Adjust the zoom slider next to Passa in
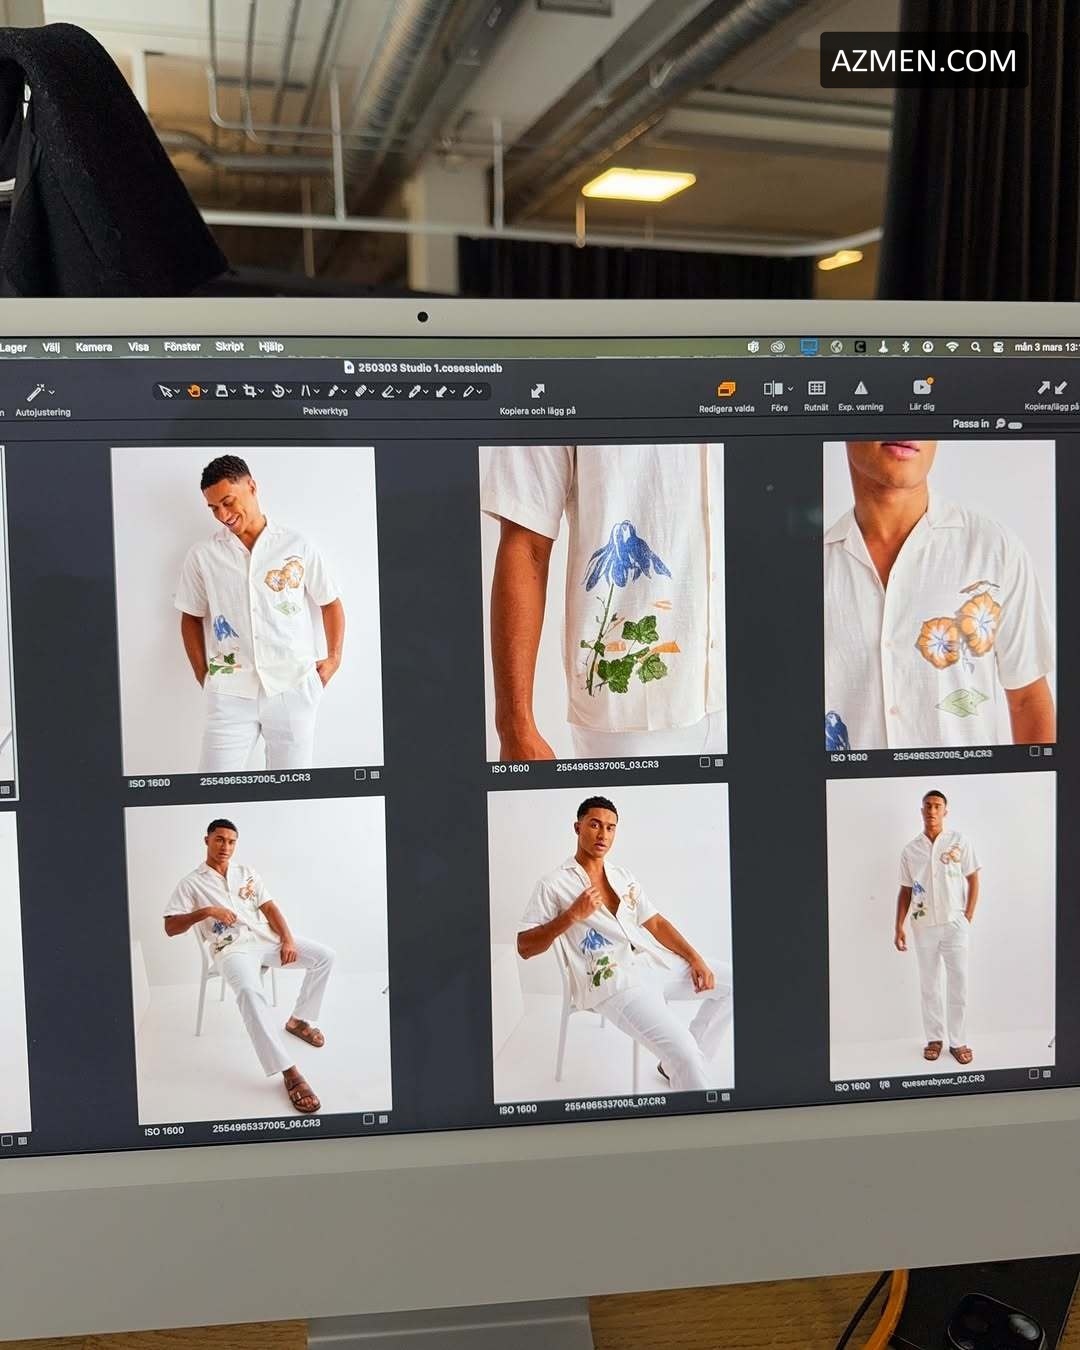The image size is (1080, 1350). (x=1016, y=425)
